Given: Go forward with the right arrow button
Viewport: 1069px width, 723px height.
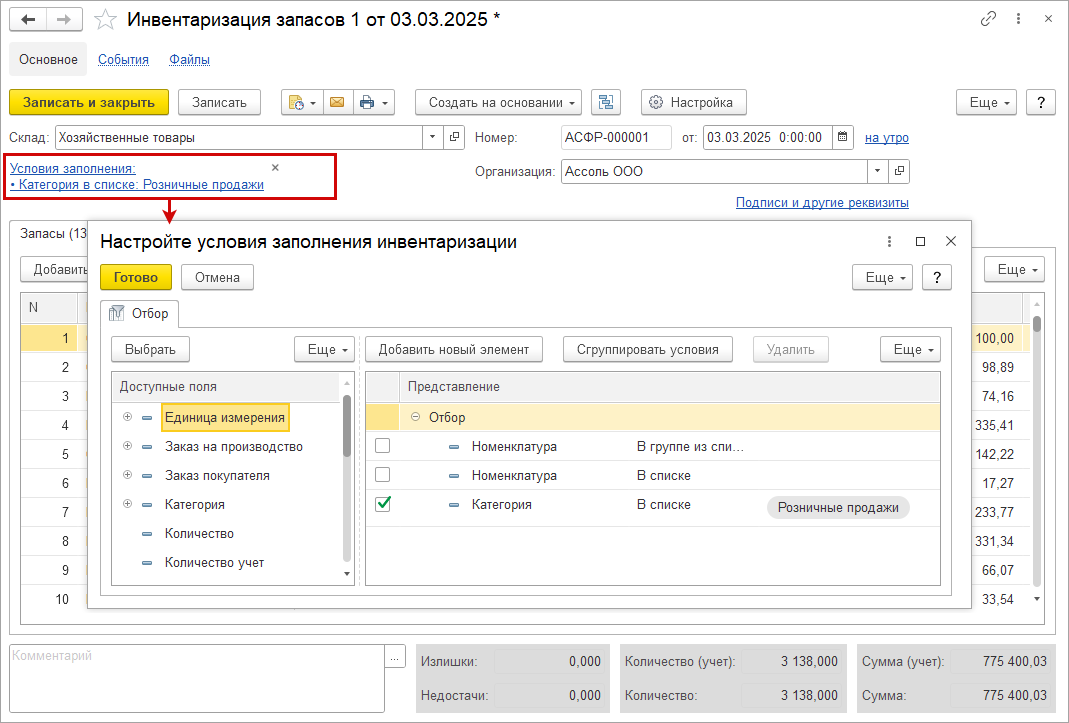Looking at the screenshot, I should (x=64, y=20).
